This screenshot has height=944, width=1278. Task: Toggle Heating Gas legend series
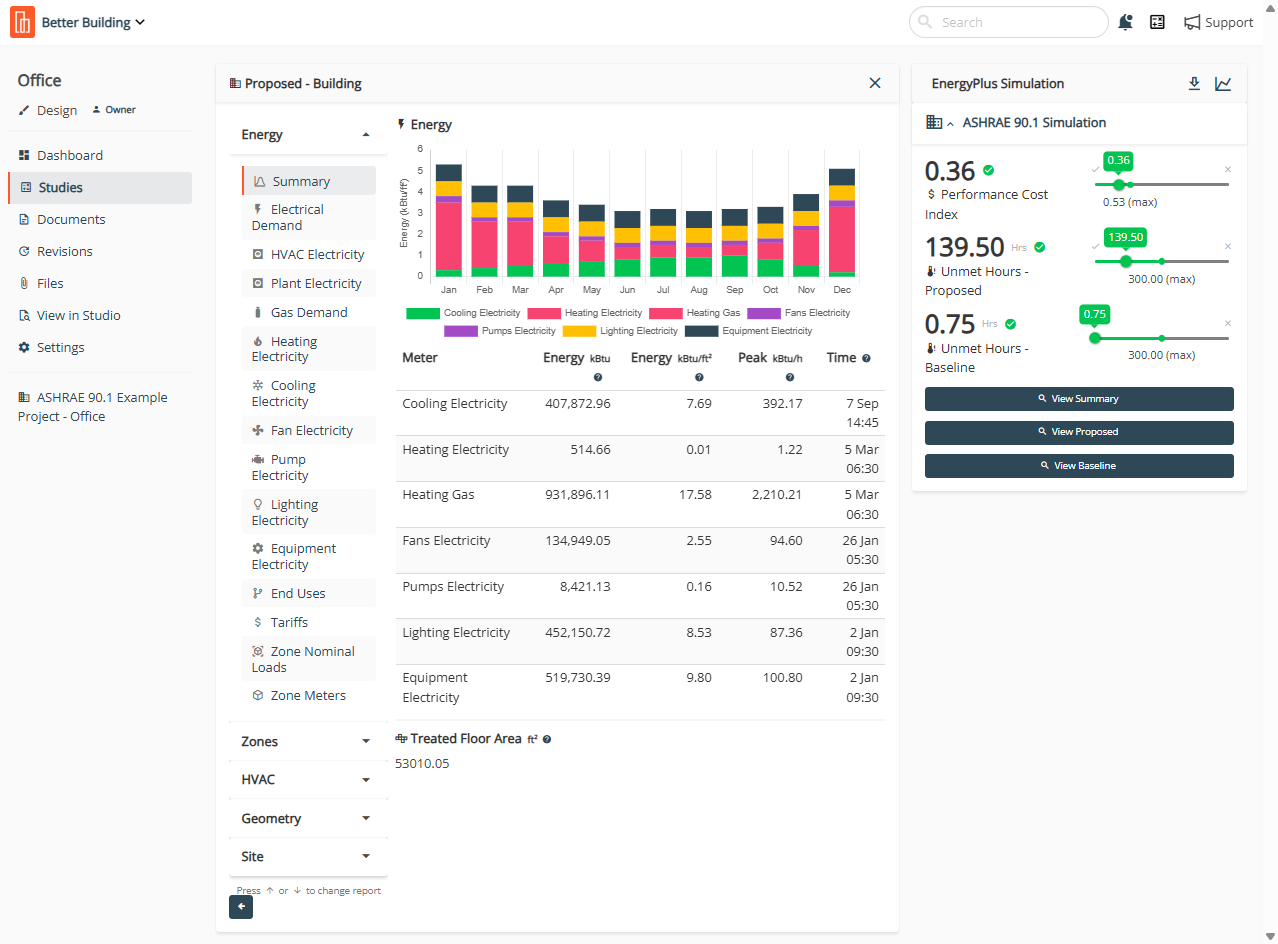click(x=696, y=313)
